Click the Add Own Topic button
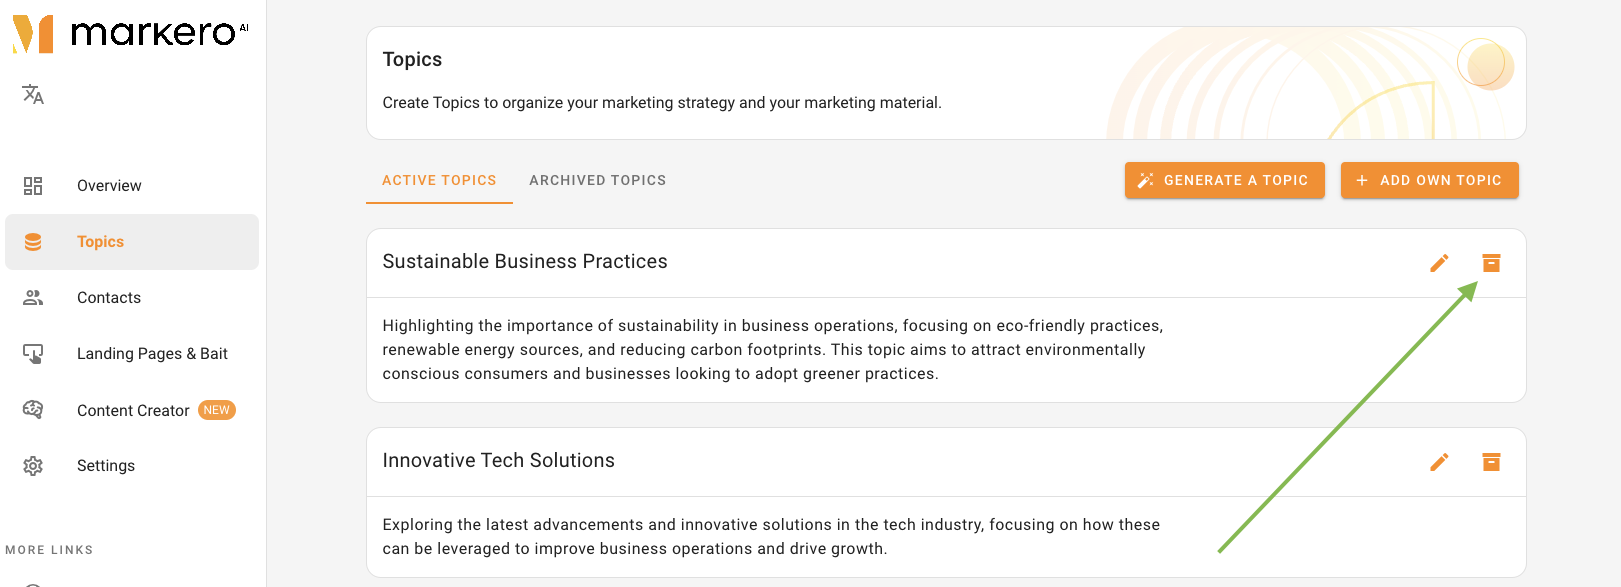Viewport: 1621px width, 587px height. point(1430,180)
